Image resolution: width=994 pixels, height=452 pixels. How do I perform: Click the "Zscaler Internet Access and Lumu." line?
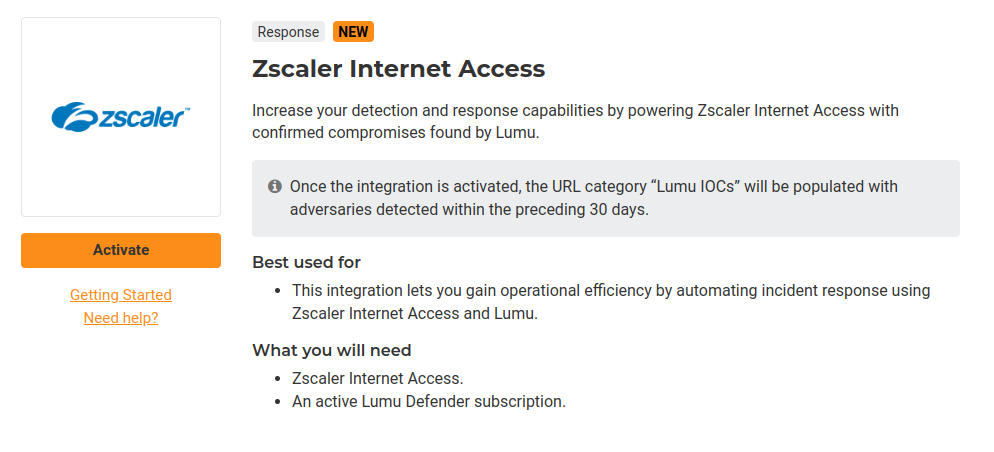(414, 313)
